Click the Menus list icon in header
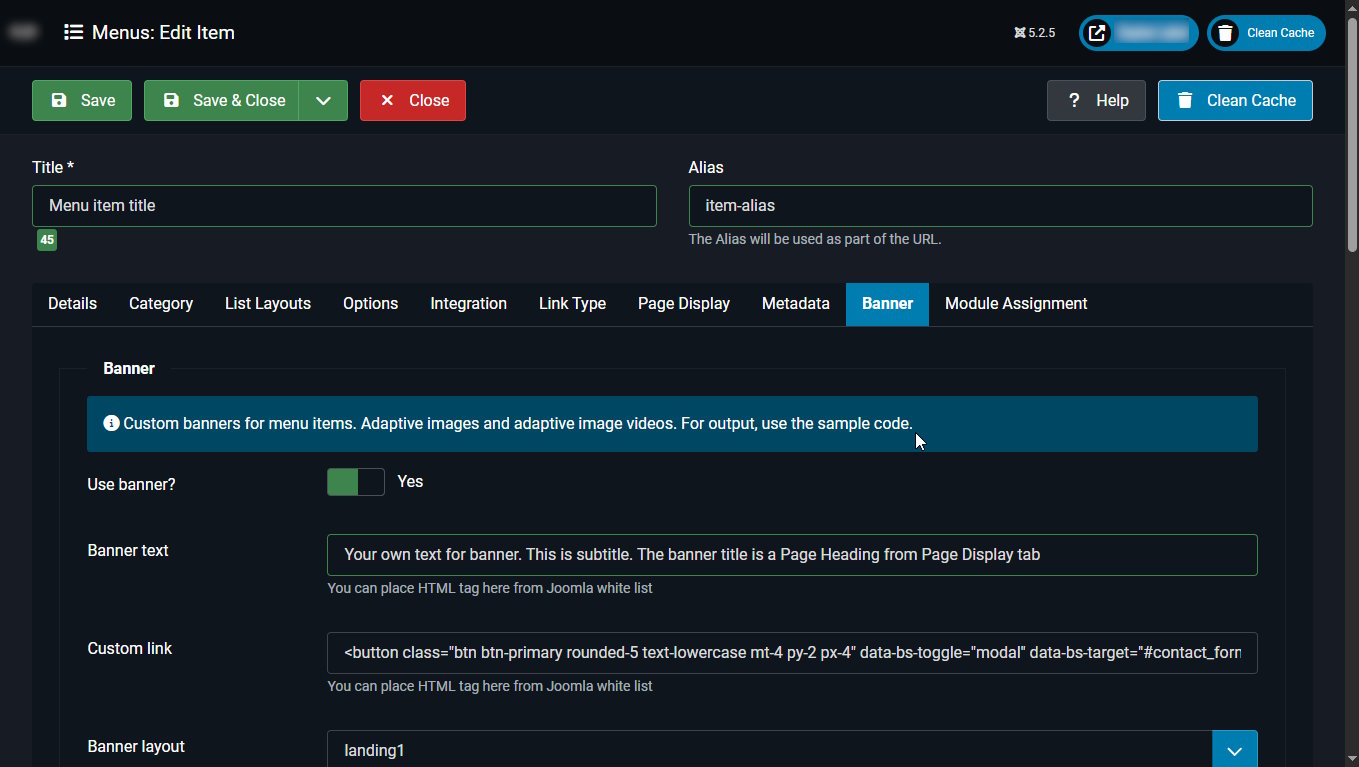This screenshot has height=767, width=1359. [73, 32]
